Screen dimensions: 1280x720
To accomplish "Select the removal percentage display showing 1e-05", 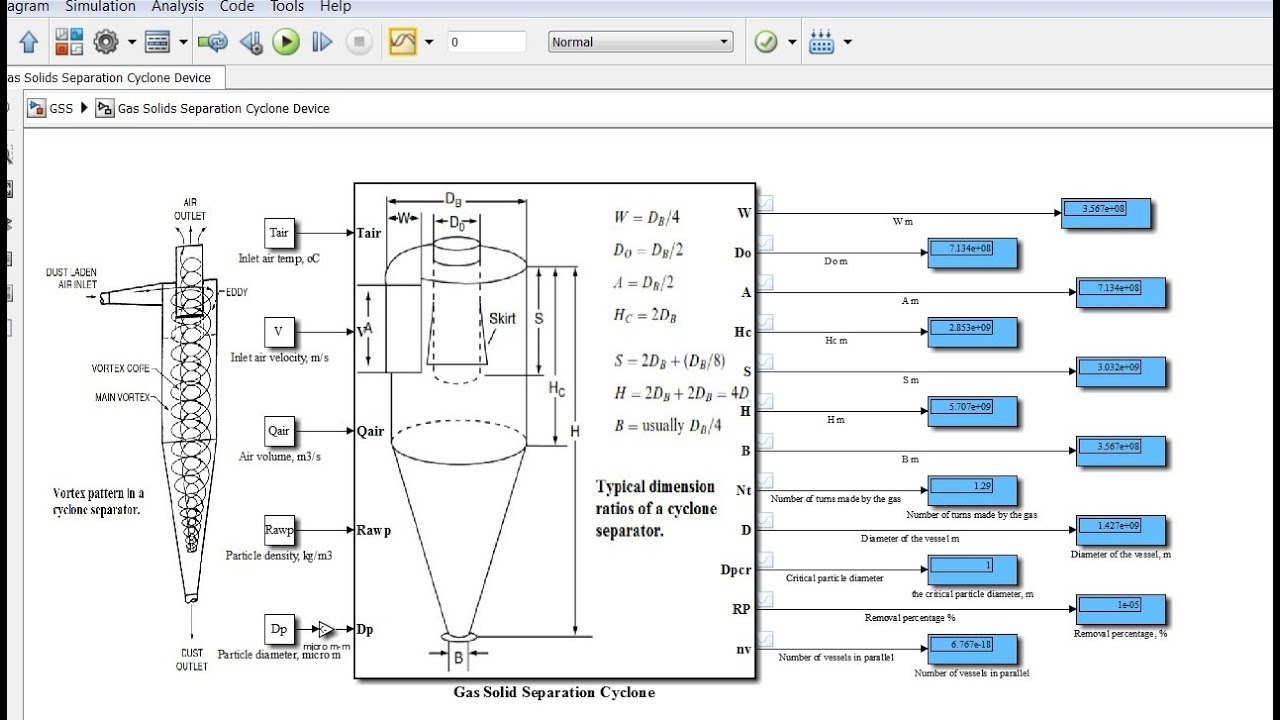I will (x=1121, y=609).
